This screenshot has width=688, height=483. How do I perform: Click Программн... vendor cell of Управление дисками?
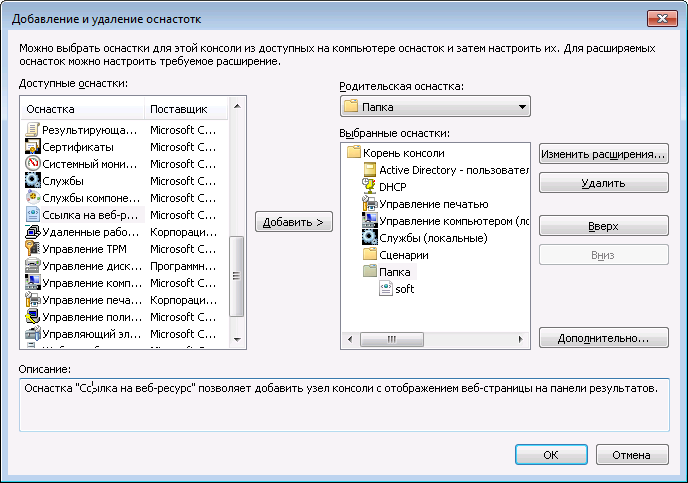click(183, 266)
